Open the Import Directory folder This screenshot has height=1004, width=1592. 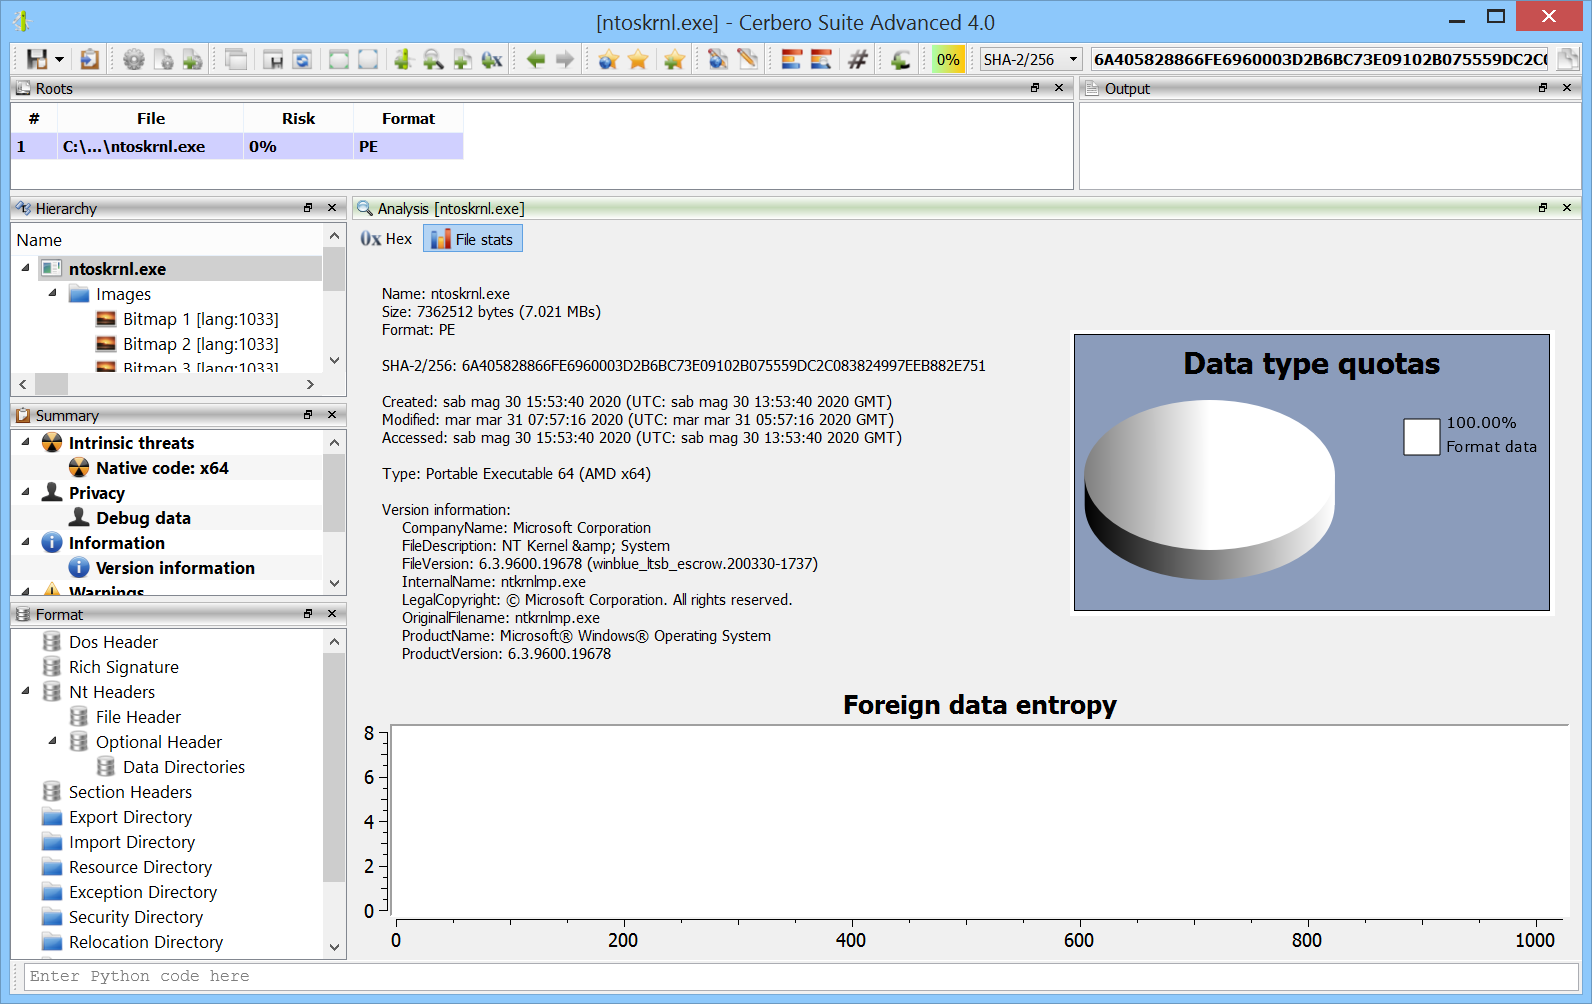[131, 842]
